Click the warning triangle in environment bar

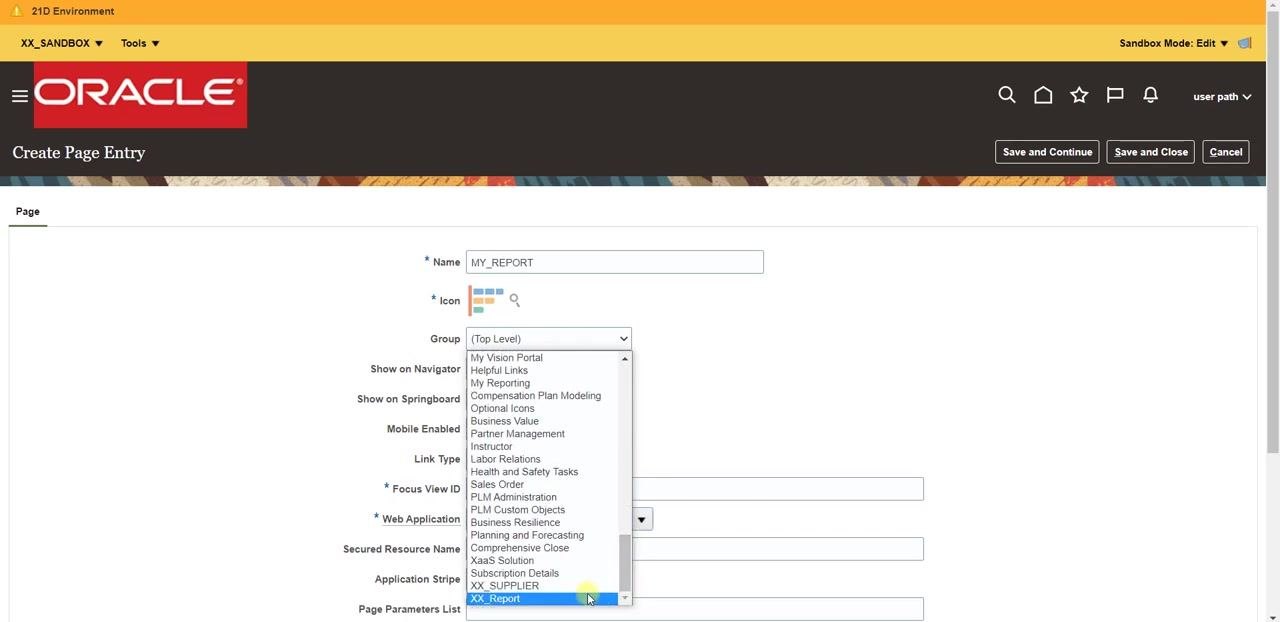click(16, 11)
